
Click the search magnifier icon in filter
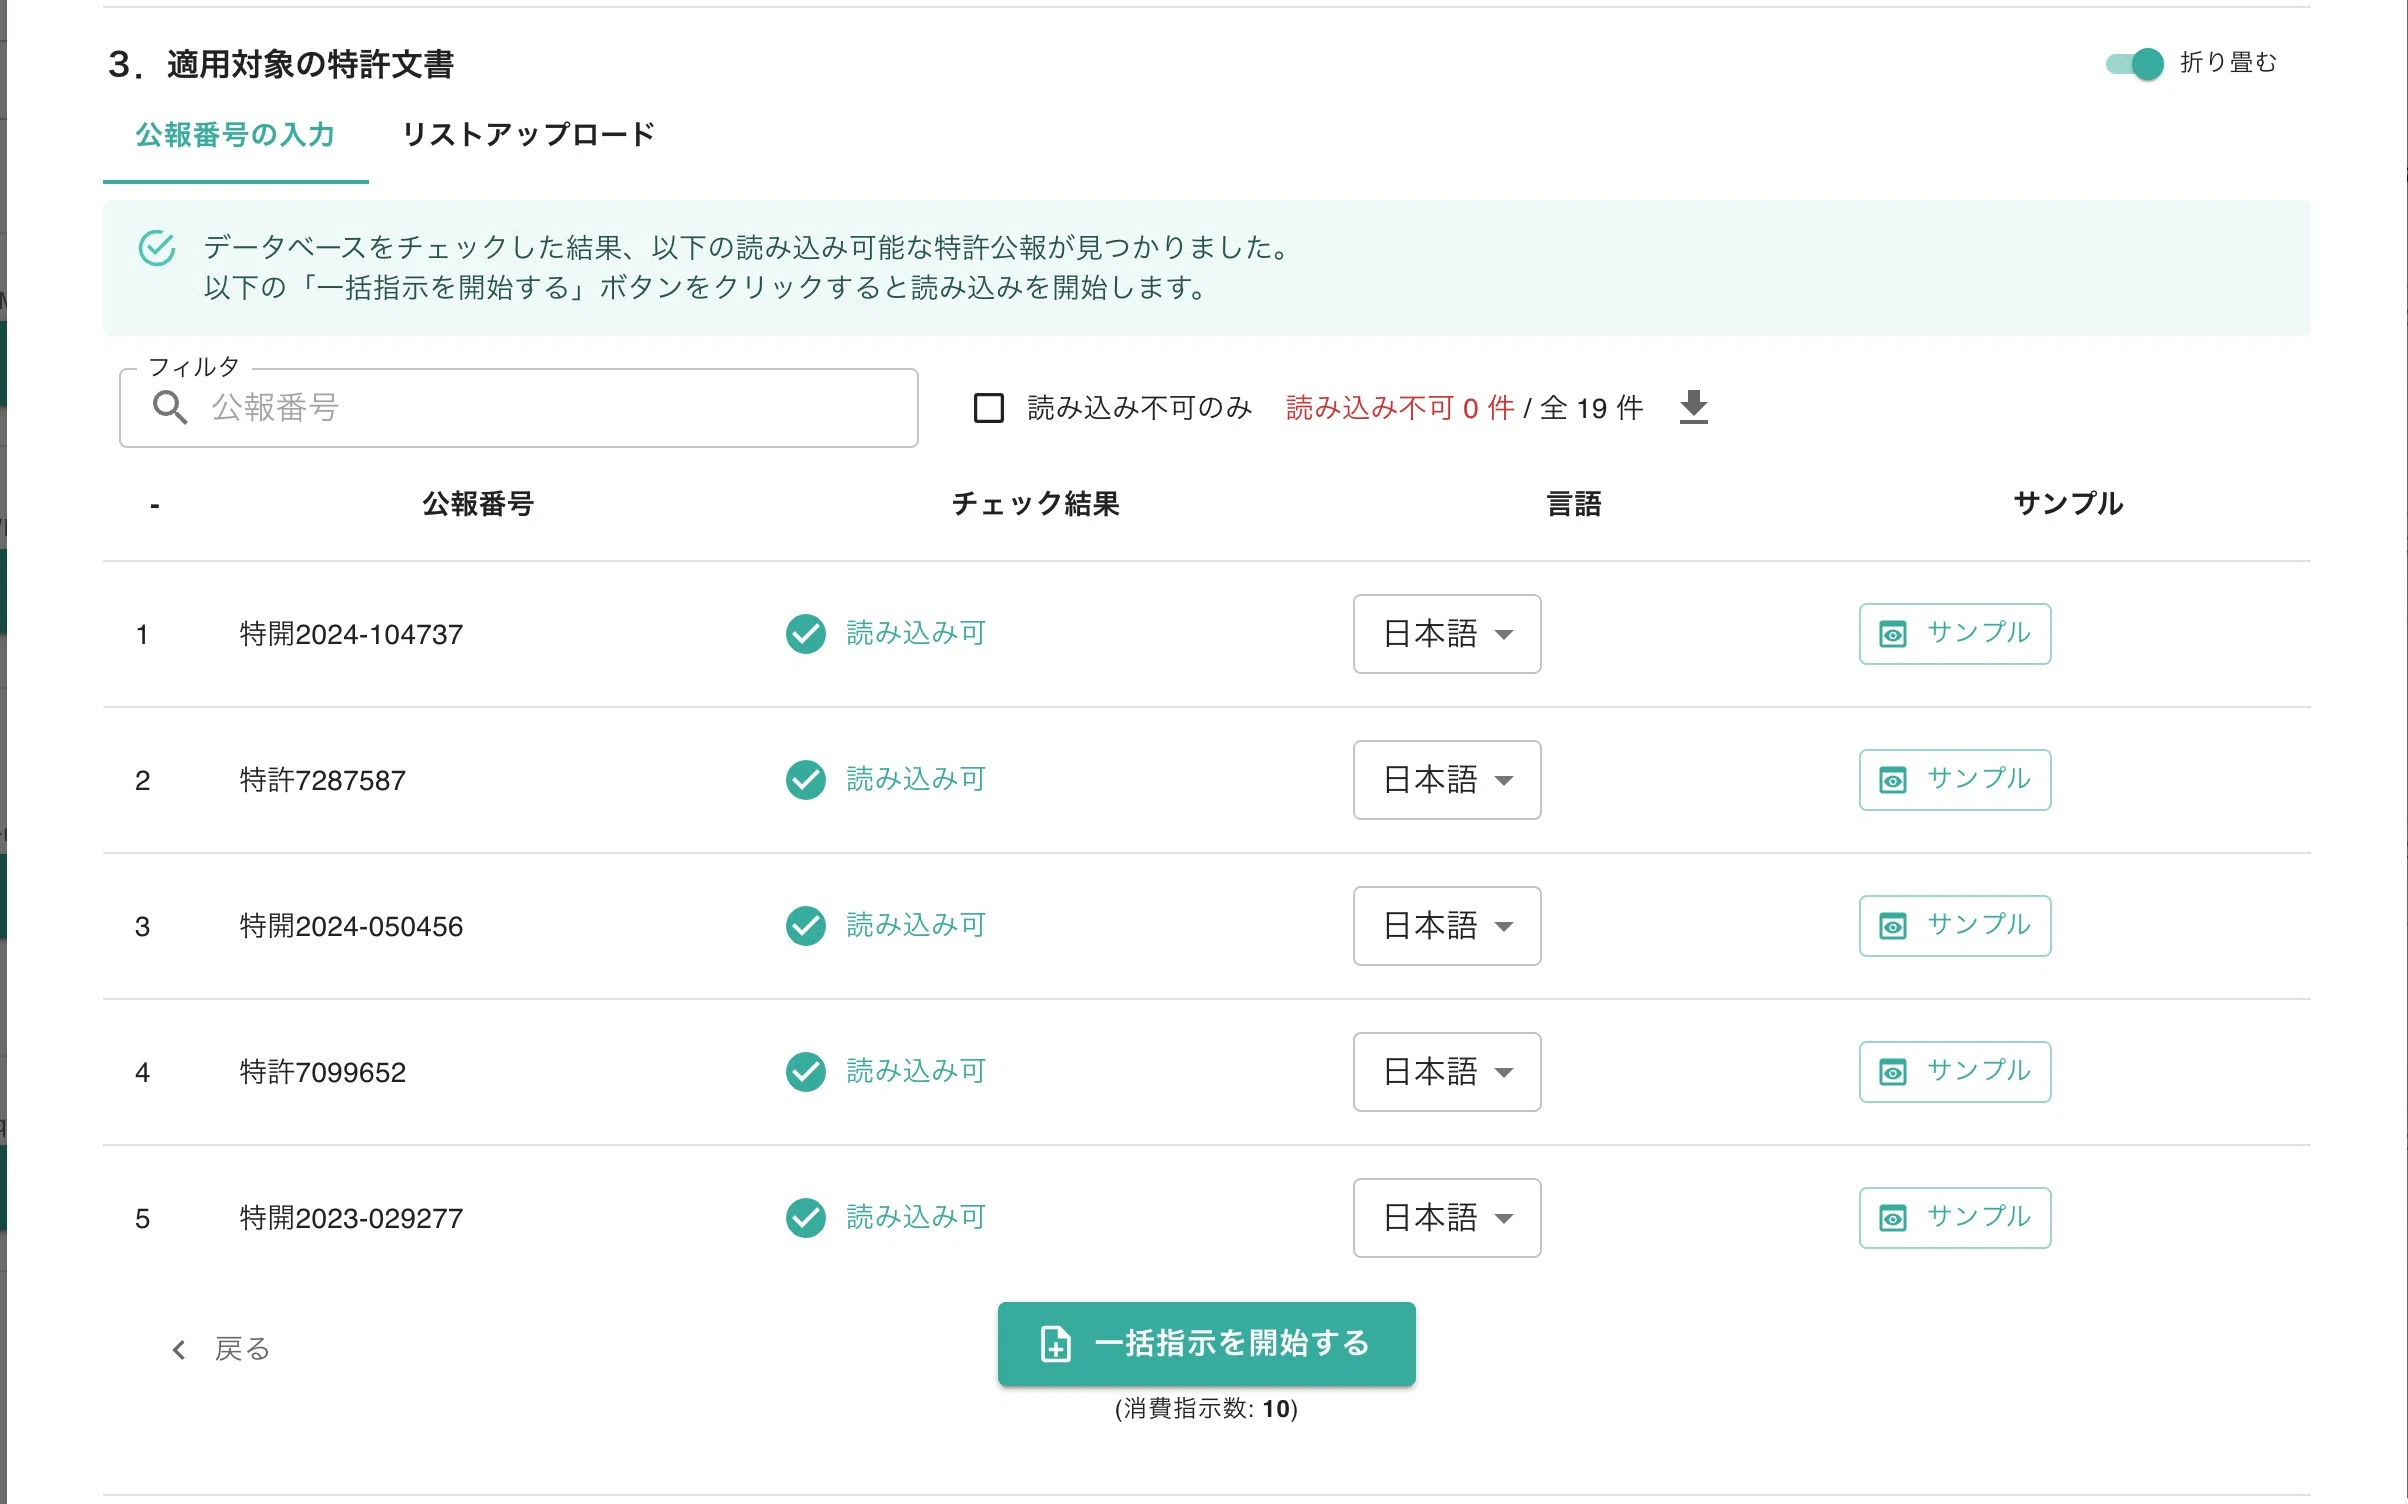coord(169,407)
